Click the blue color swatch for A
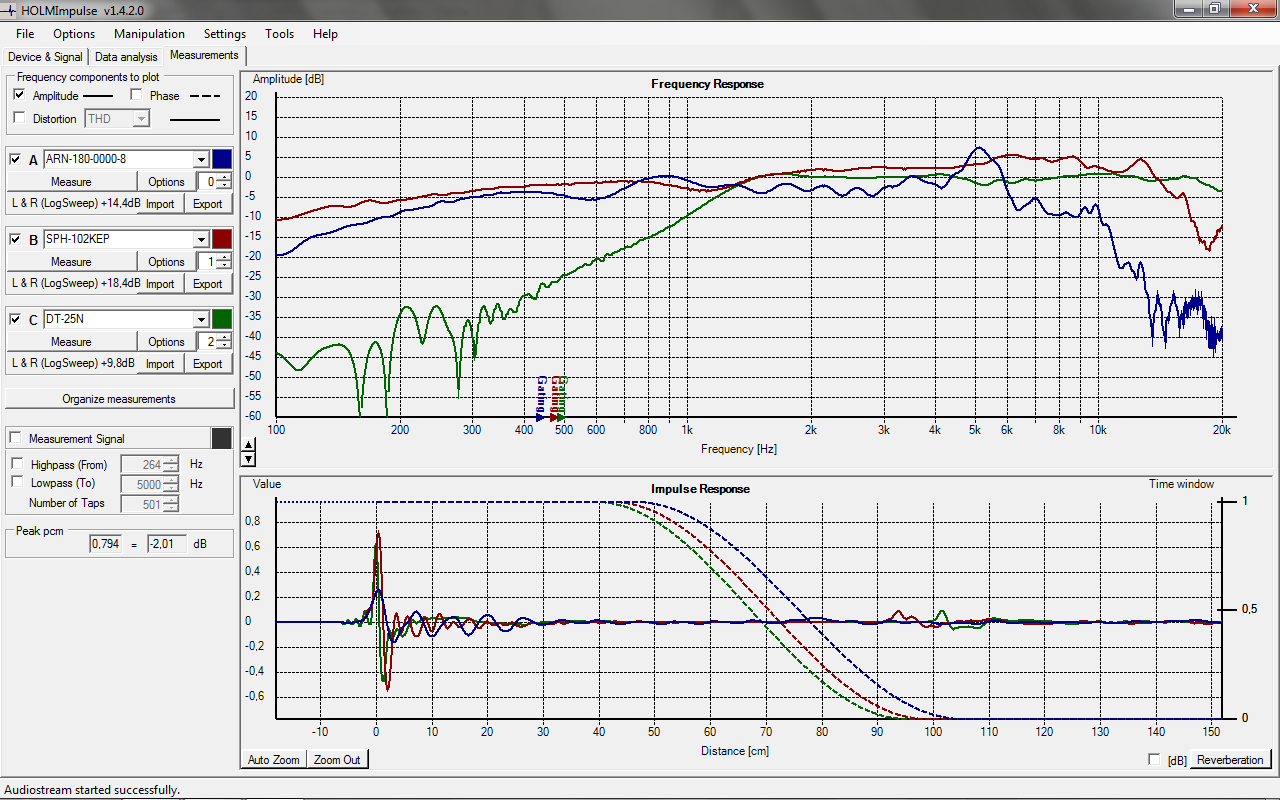1280x800 pixels. coord(222,159)
